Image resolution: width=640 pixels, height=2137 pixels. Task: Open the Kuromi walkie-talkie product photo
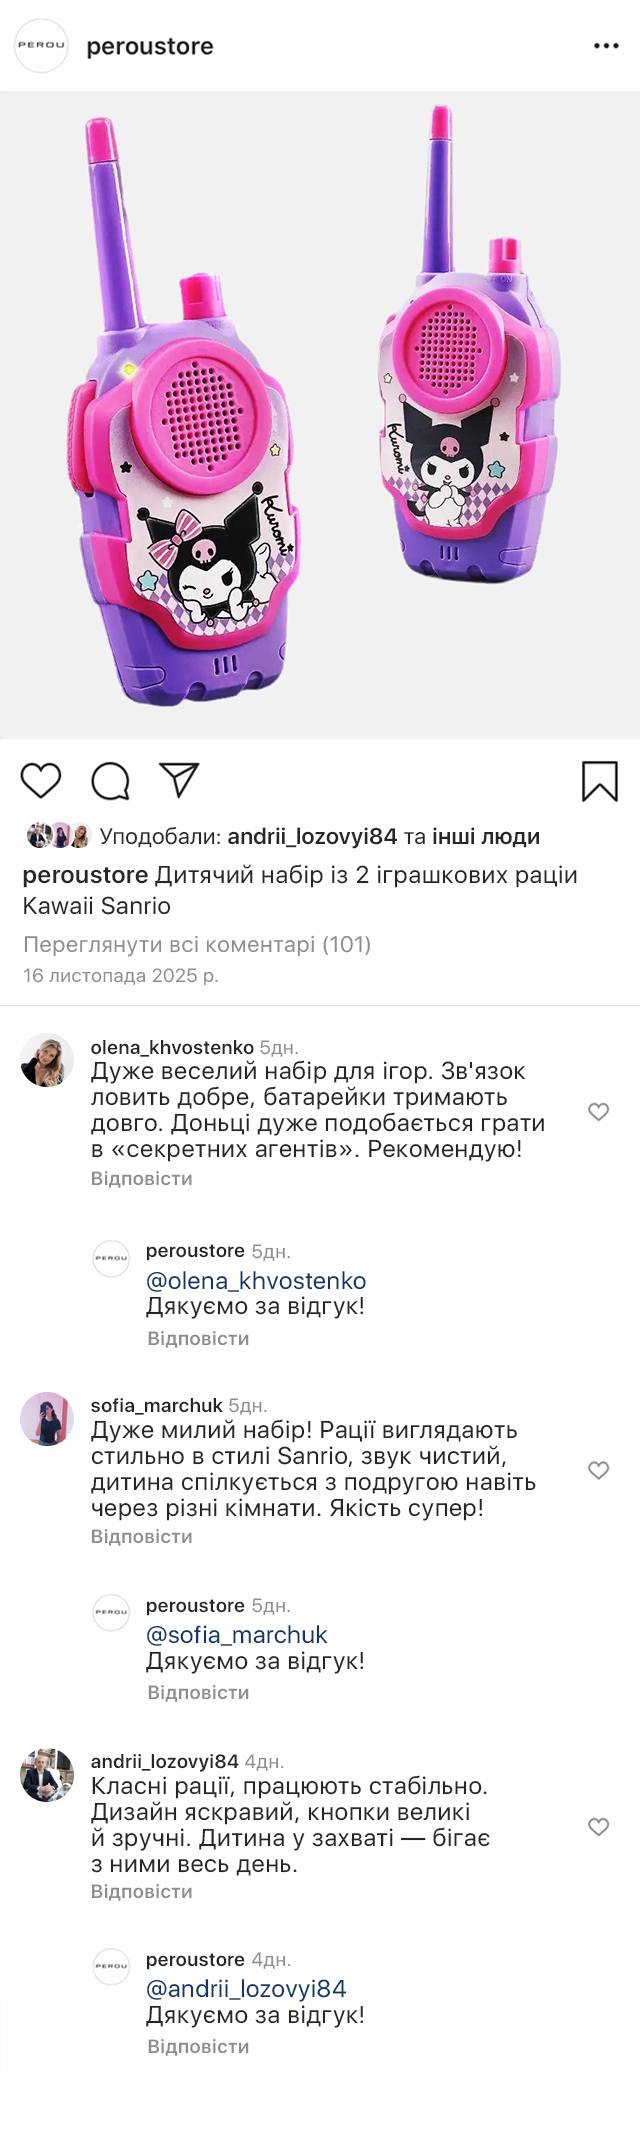pyautogui.click(x=320, y=415)
